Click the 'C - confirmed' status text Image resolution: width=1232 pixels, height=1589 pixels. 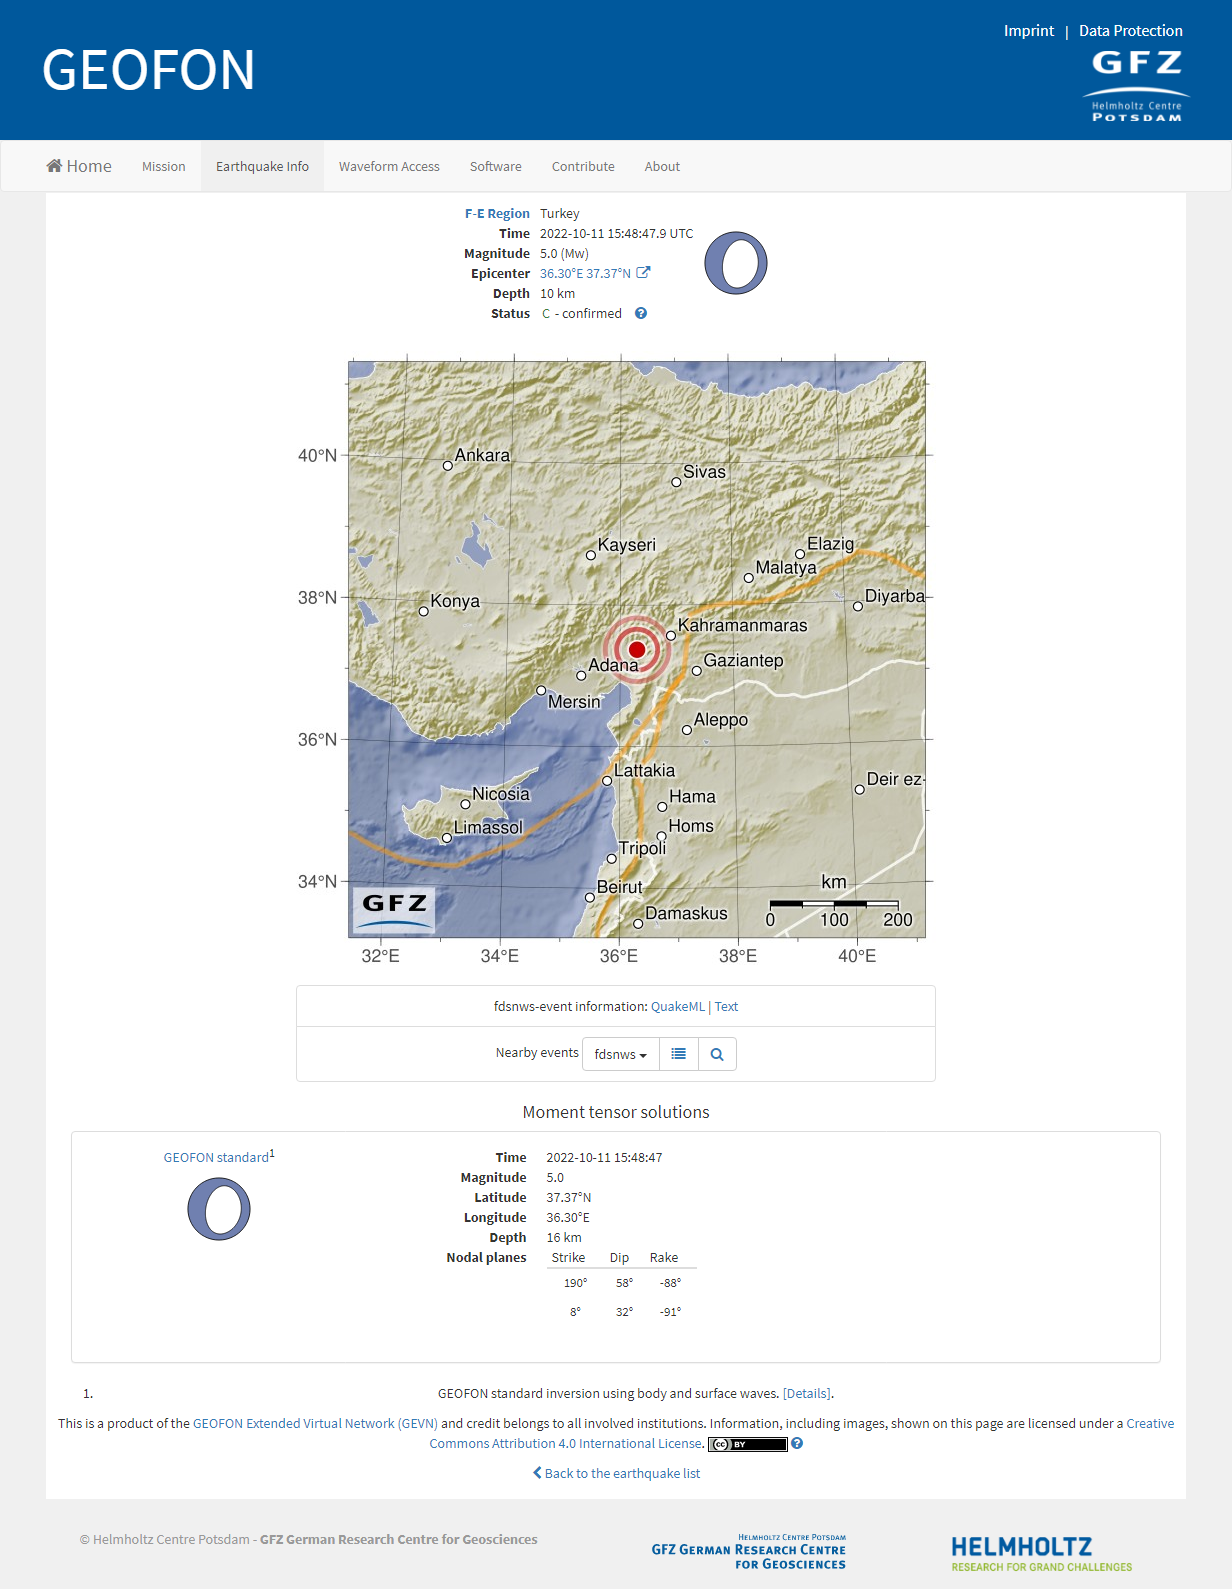(582, 313)
